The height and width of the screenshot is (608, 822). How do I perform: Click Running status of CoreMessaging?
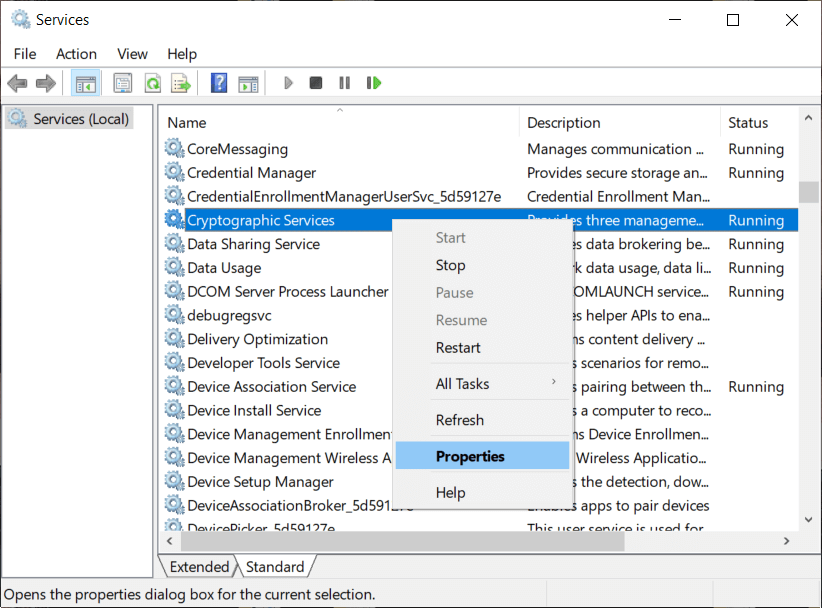pyautogui.click(x=756, y=149)
